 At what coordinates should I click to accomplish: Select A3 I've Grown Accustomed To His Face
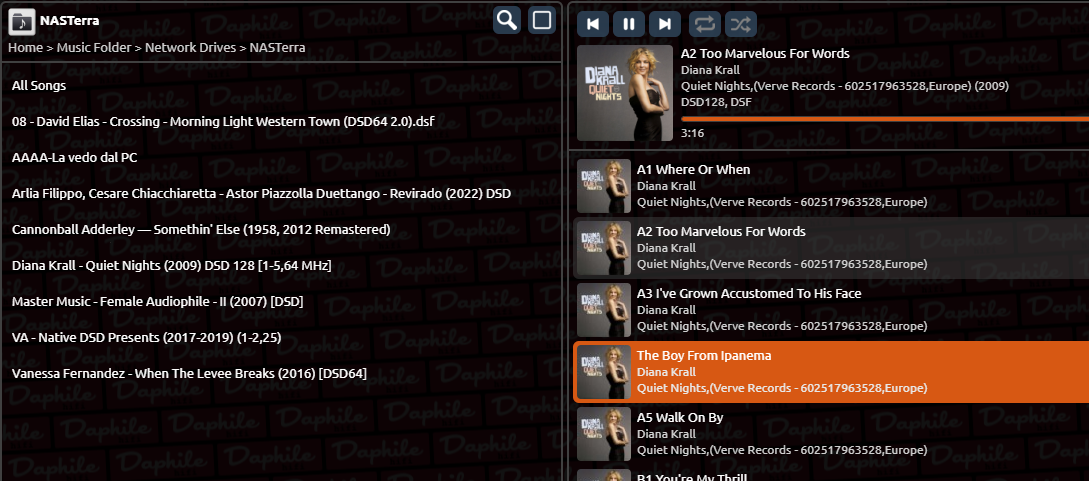[831, 310]
